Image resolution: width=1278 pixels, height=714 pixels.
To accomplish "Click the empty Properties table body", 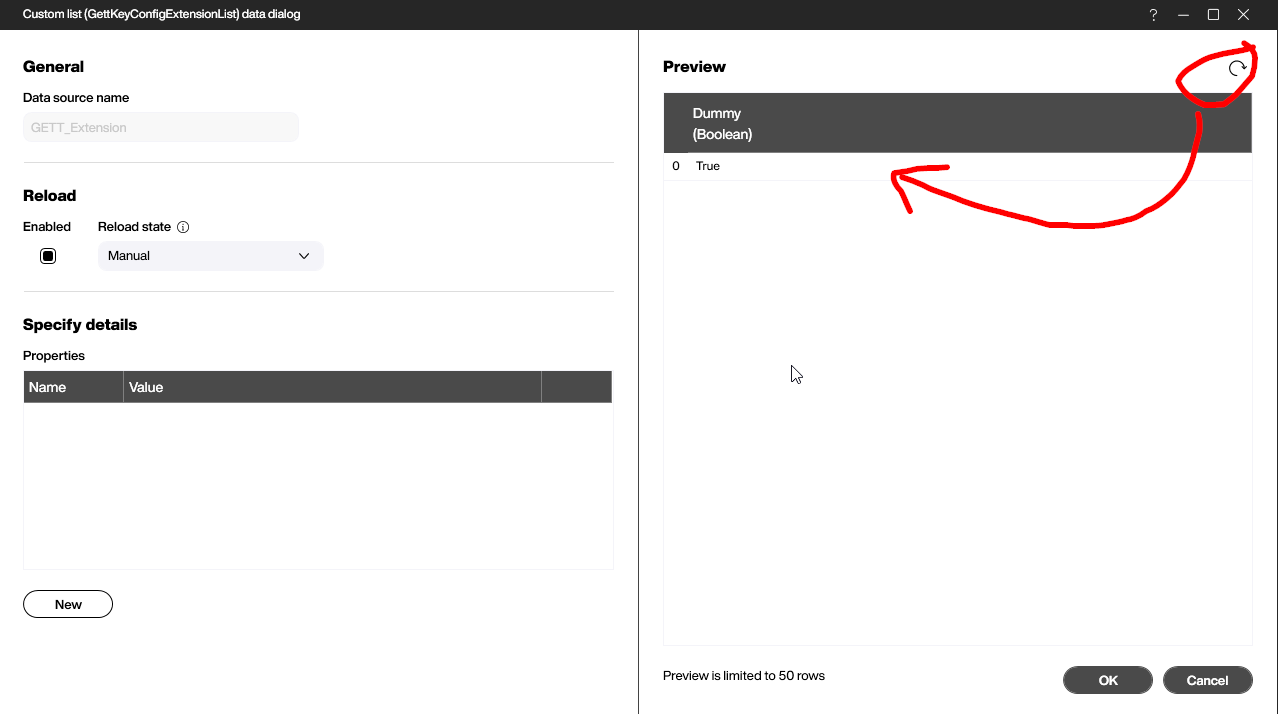I will [x=317, y=485].
